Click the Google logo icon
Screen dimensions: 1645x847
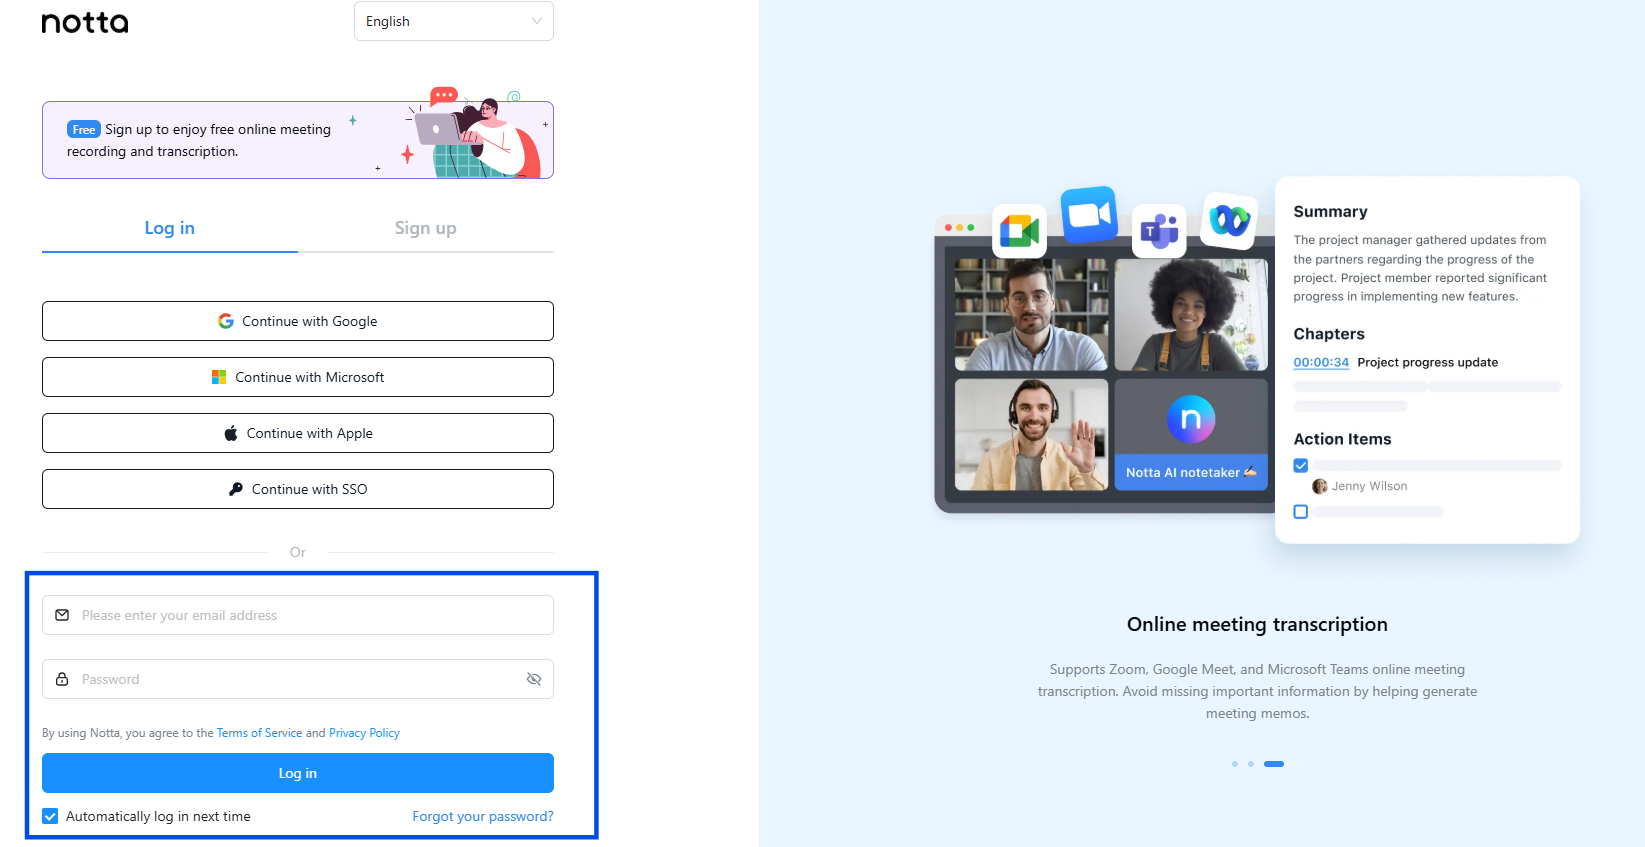pos(226,321)
